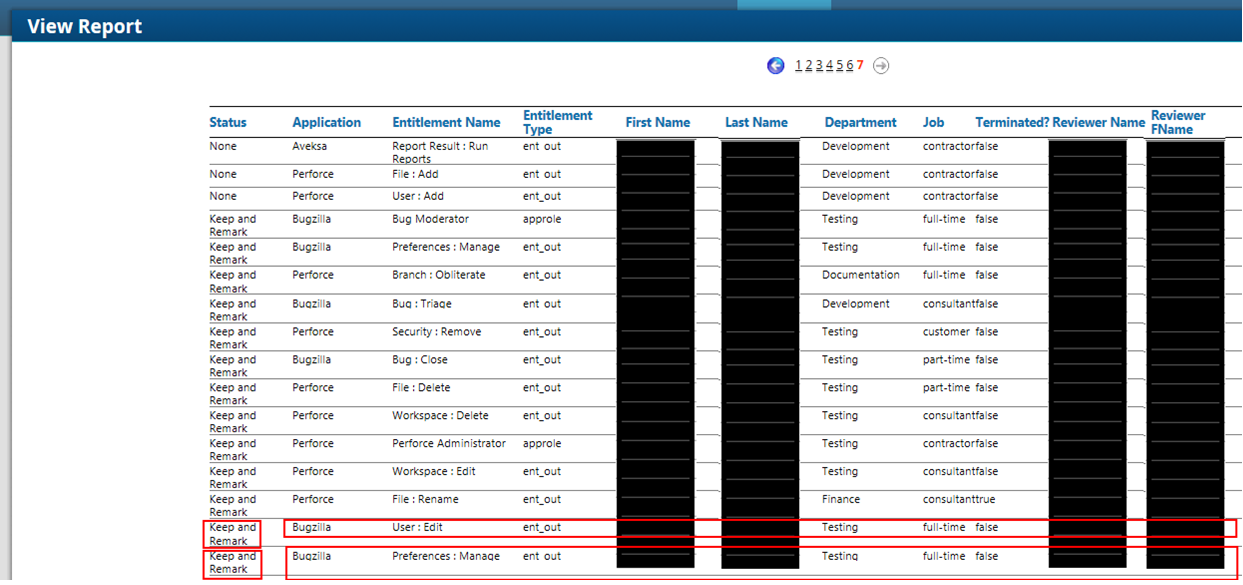Sort by Application column header

click(326, 123)
